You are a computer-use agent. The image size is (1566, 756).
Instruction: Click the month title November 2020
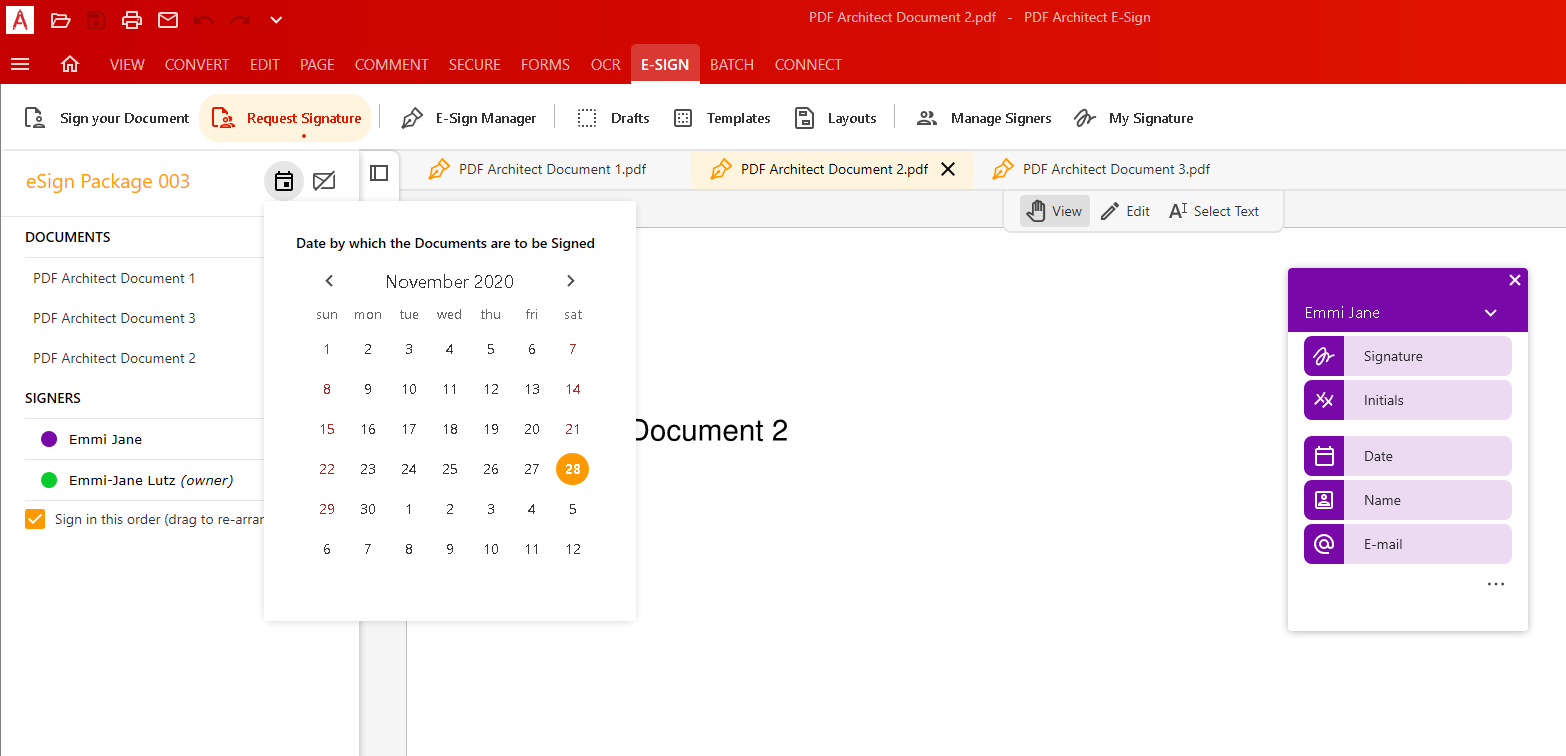point(450,281)
